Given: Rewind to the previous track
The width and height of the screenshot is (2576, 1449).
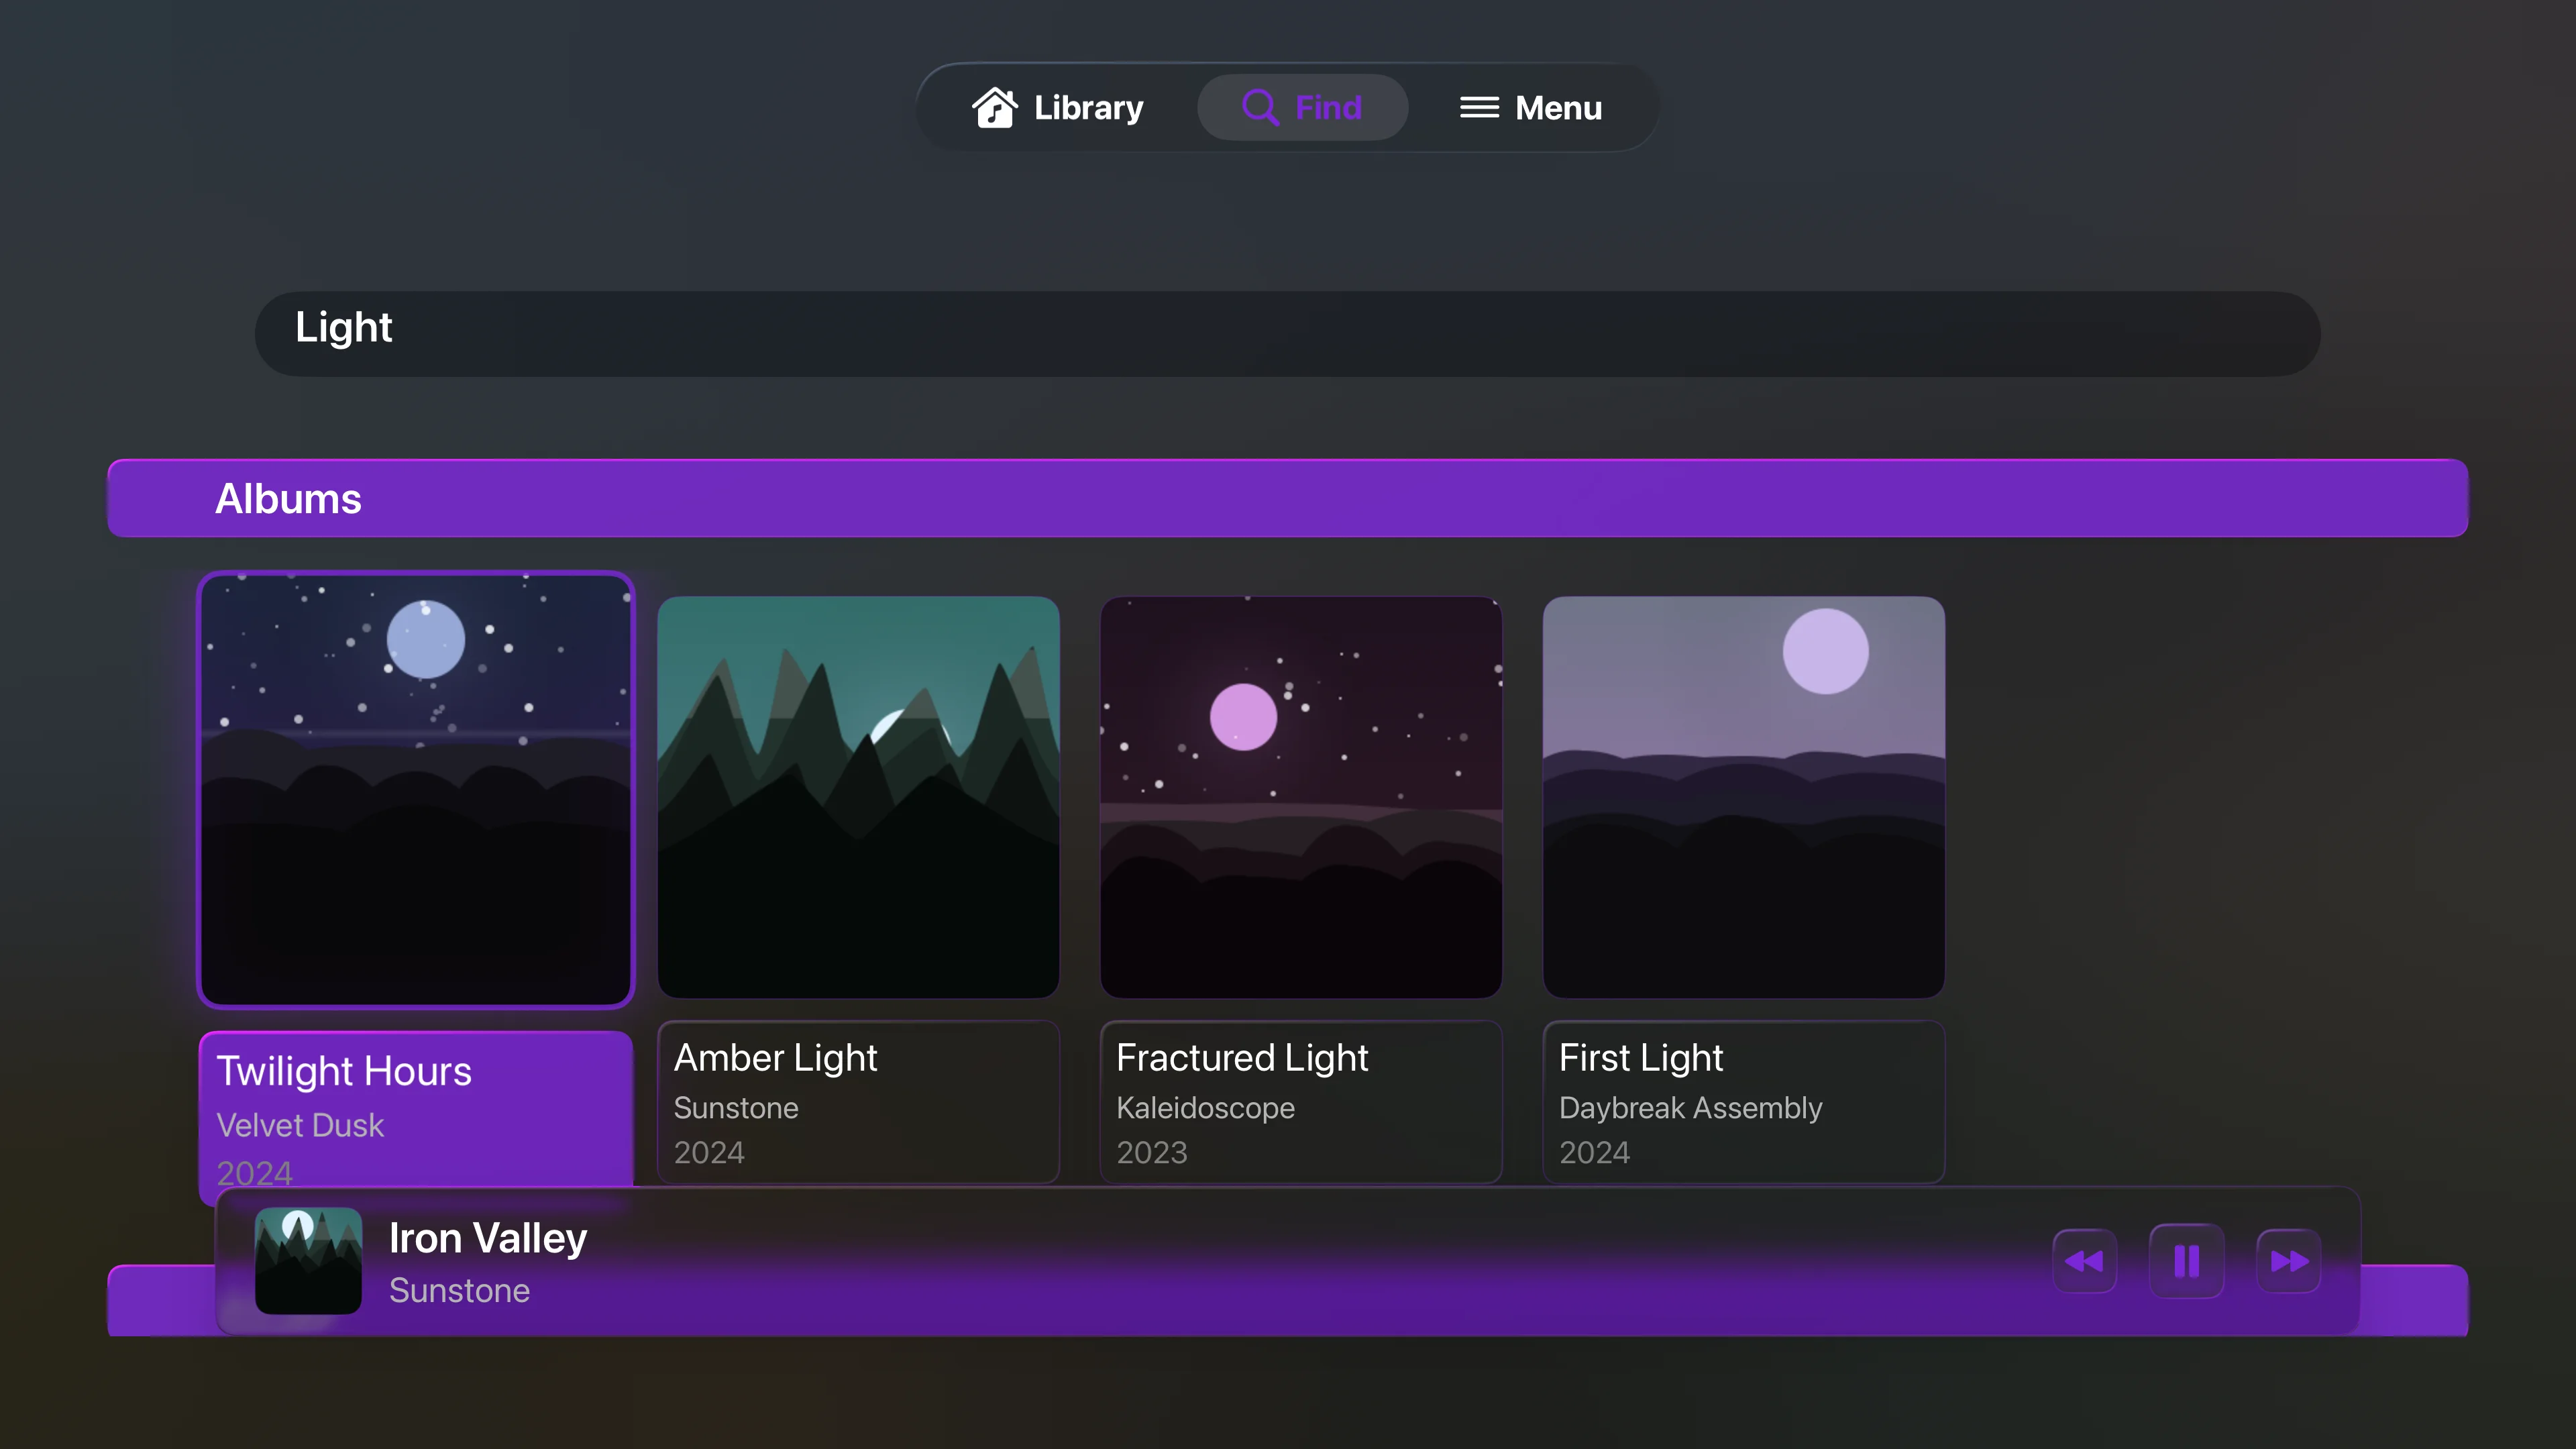Looking at the screenshot, I should pyautogui.click(x=2084, y=1261).
